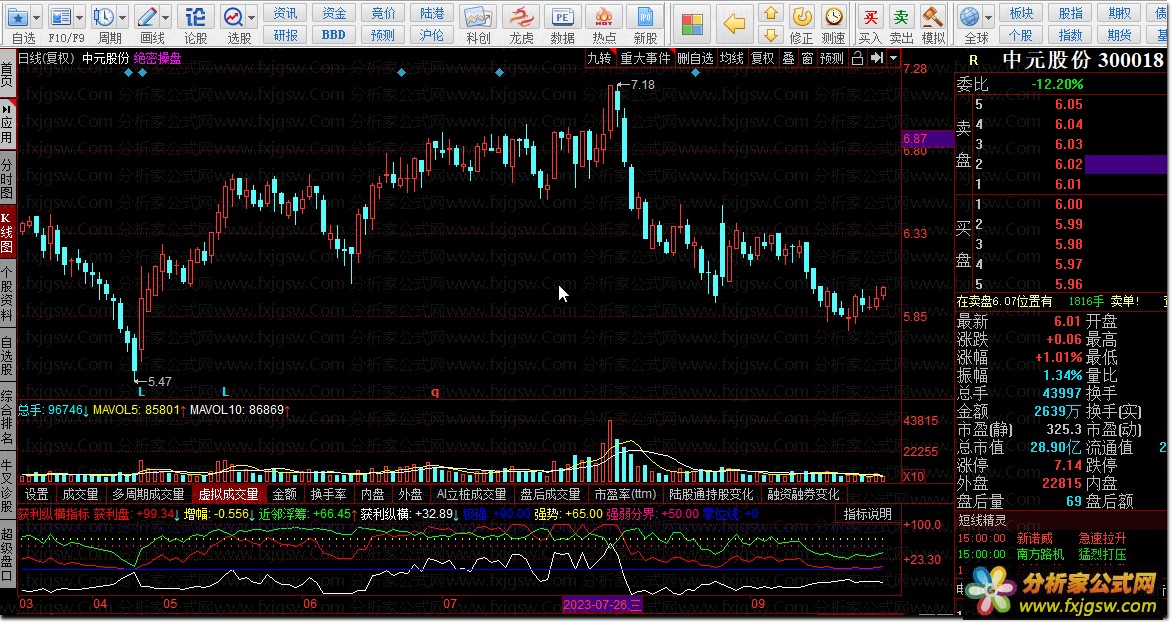Expand the 全球 globe dropdown arrow
Viewport: 1173px width, 623px height.
pyautogui.click(x=988, y=16)
